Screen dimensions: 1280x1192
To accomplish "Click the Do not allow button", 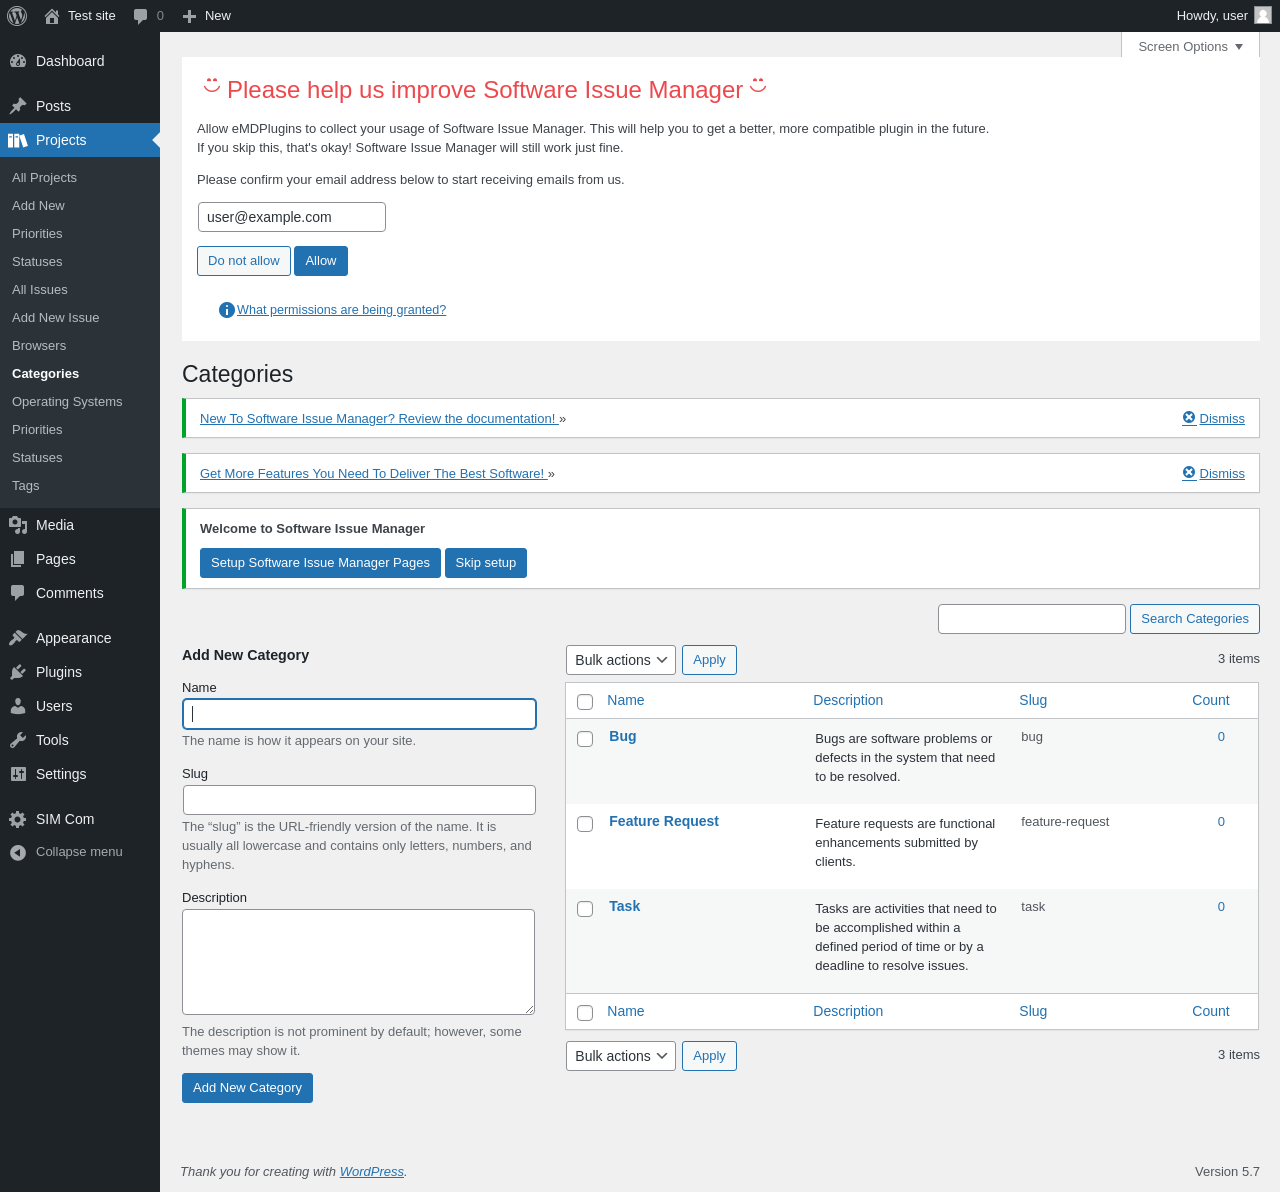I will pyautogui.click(x=244, y=261).
